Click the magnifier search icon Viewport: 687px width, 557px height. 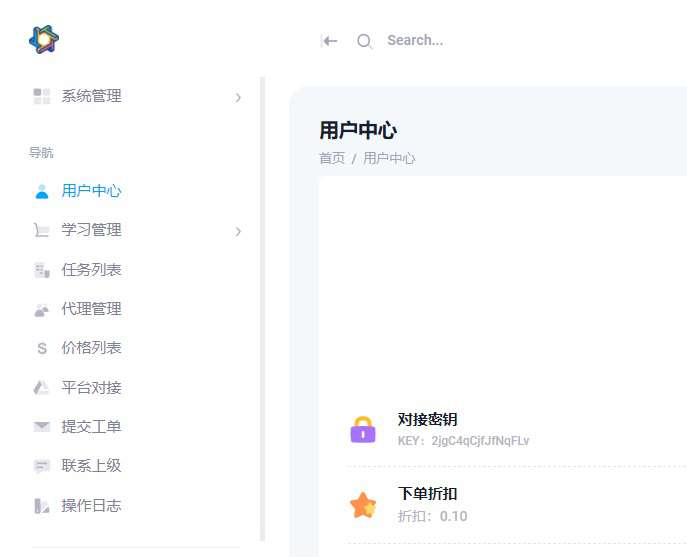364,42
